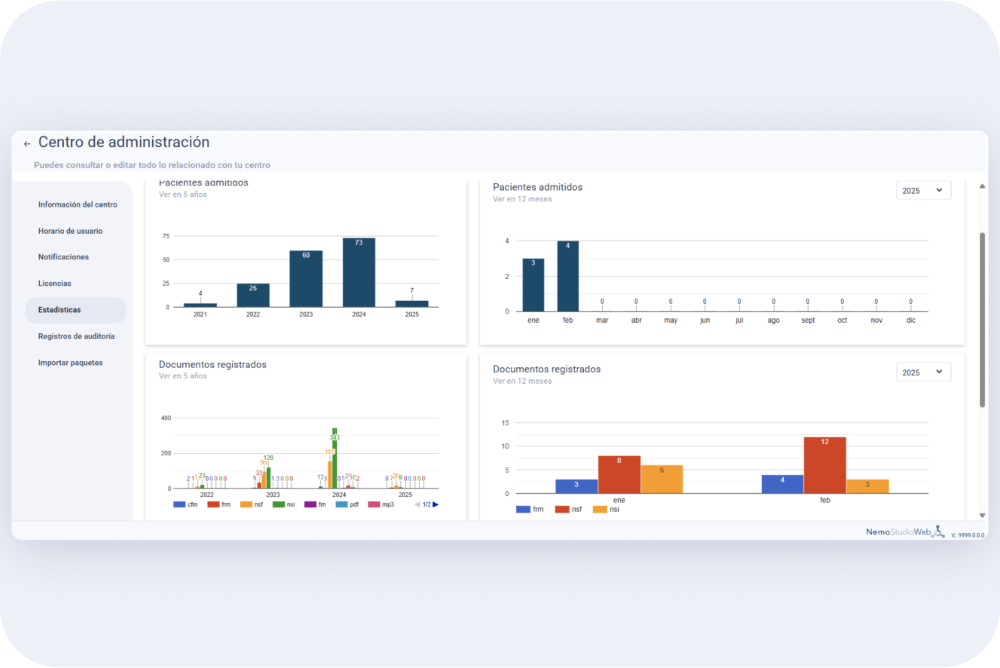
Task: Go back using the arrow beside Centro de administración
Action: coord(27,144)
